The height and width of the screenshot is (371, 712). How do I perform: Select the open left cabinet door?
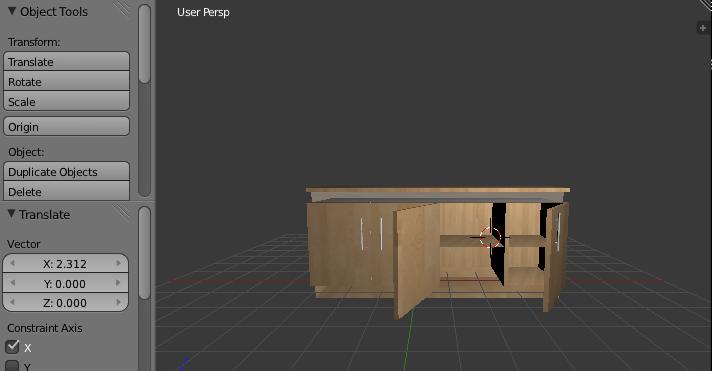pyautogui.click(x=416, y=260)
